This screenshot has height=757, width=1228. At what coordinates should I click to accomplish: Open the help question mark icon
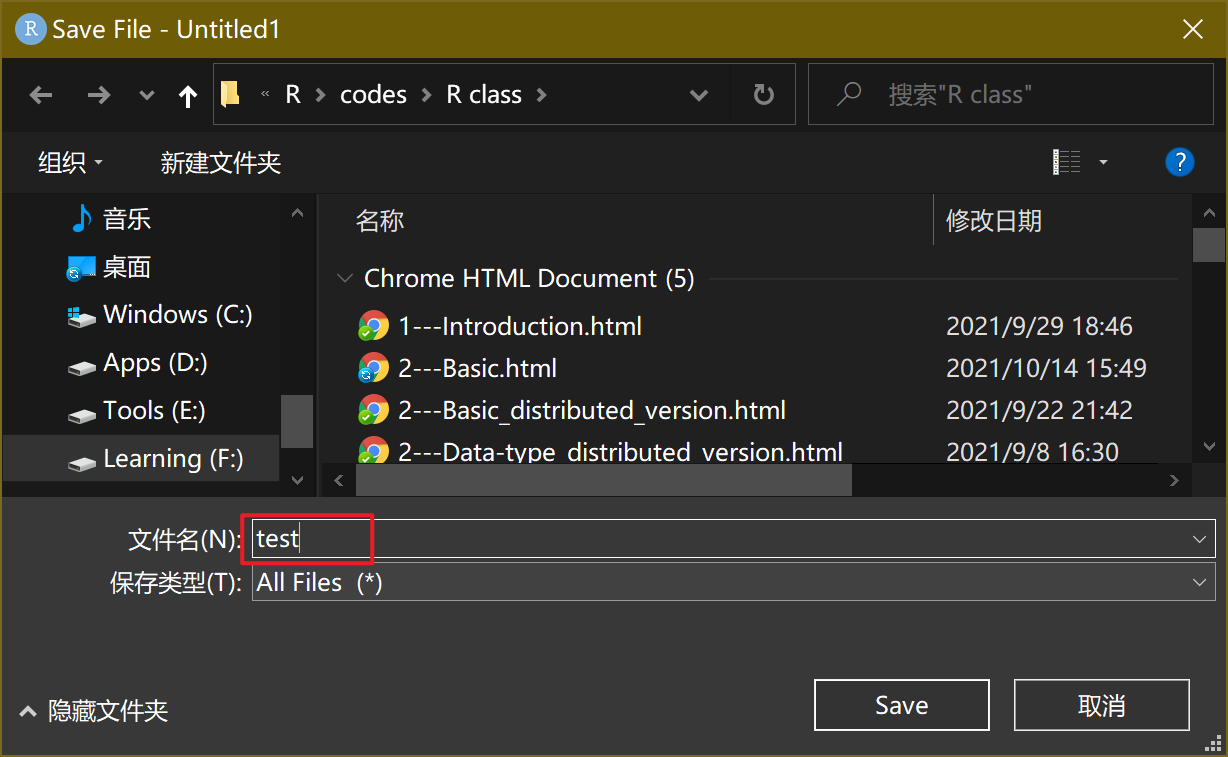1180,162
